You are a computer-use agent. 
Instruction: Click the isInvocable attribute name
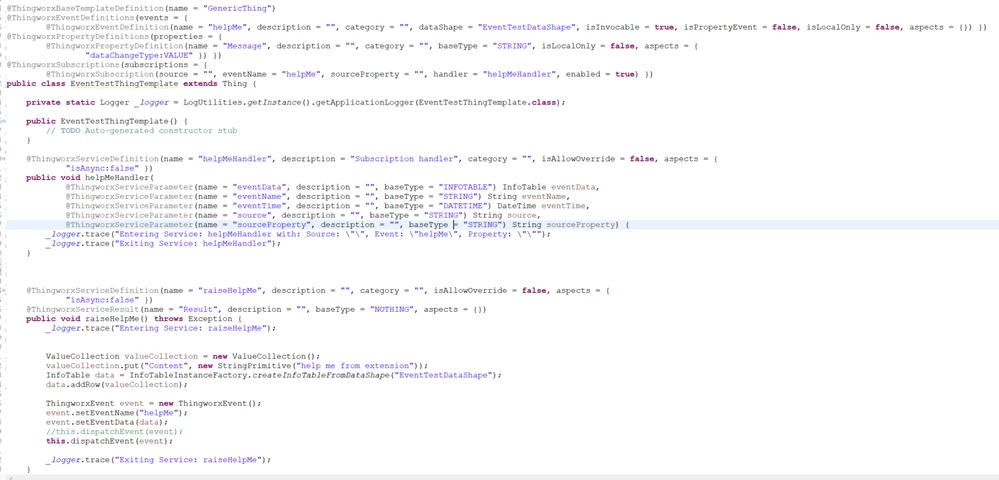(x=610, y=27)
